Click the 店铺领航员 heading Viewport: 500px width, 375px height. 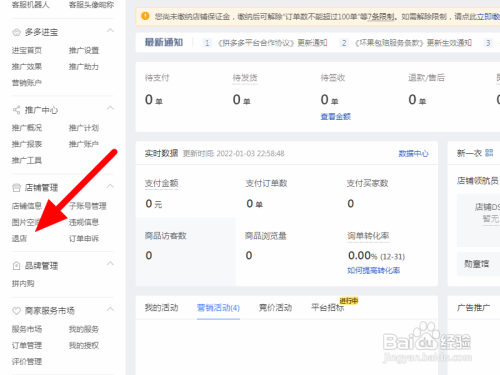[x=477, y=181]
